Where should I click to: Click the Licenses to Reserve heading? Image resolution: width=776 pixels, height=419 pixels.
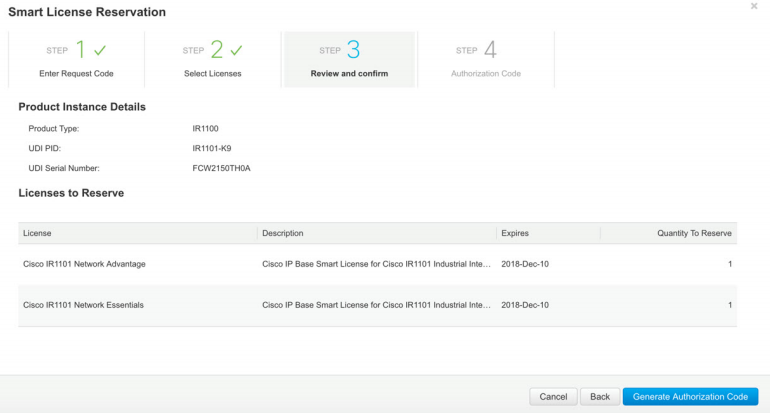pos(71,193)
